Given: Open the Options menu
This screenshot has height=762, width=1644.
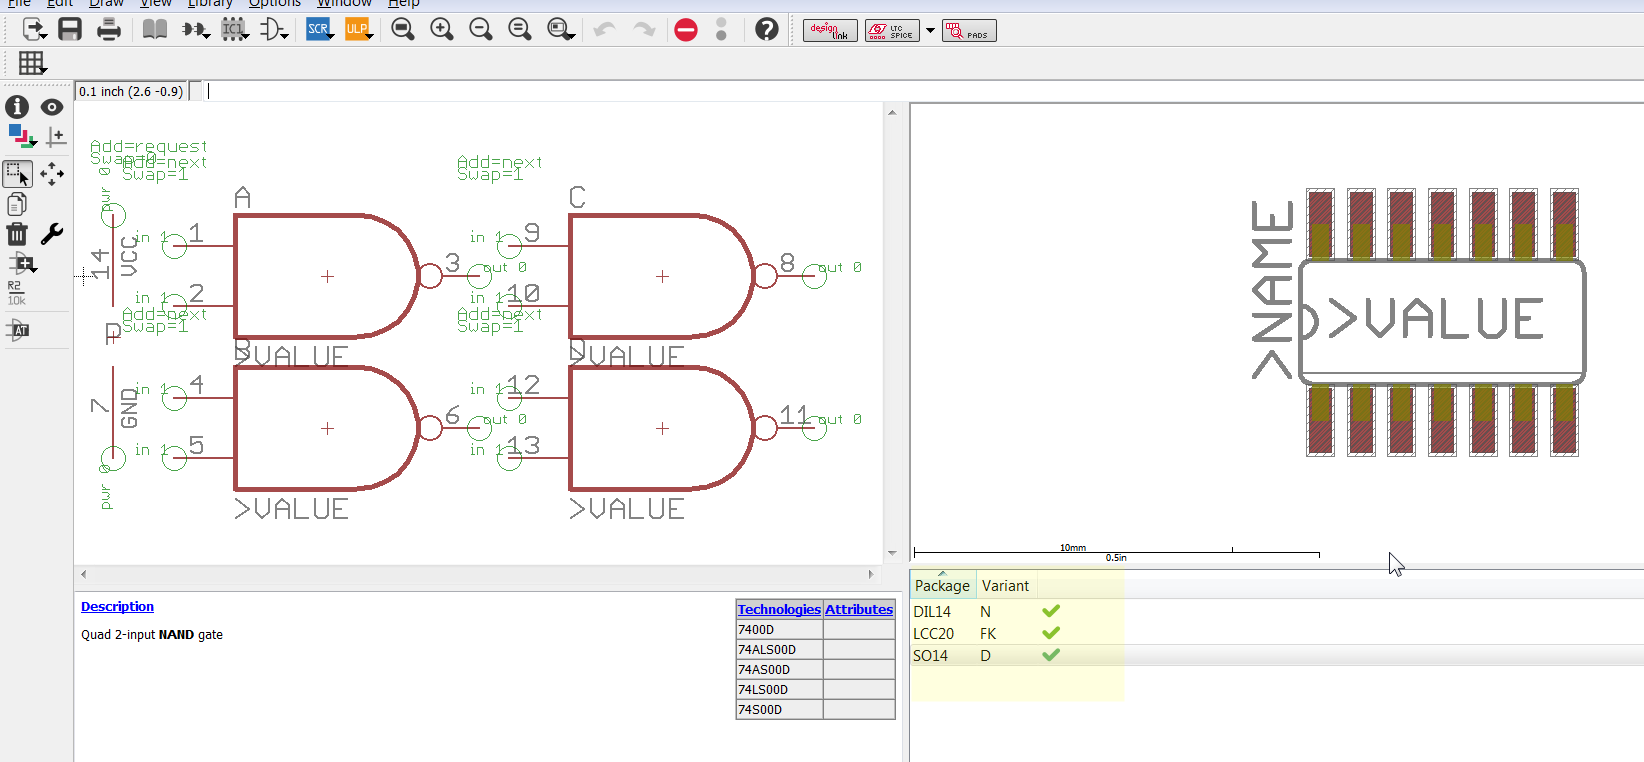Looking at the screenshot, I should pos(274,4).
